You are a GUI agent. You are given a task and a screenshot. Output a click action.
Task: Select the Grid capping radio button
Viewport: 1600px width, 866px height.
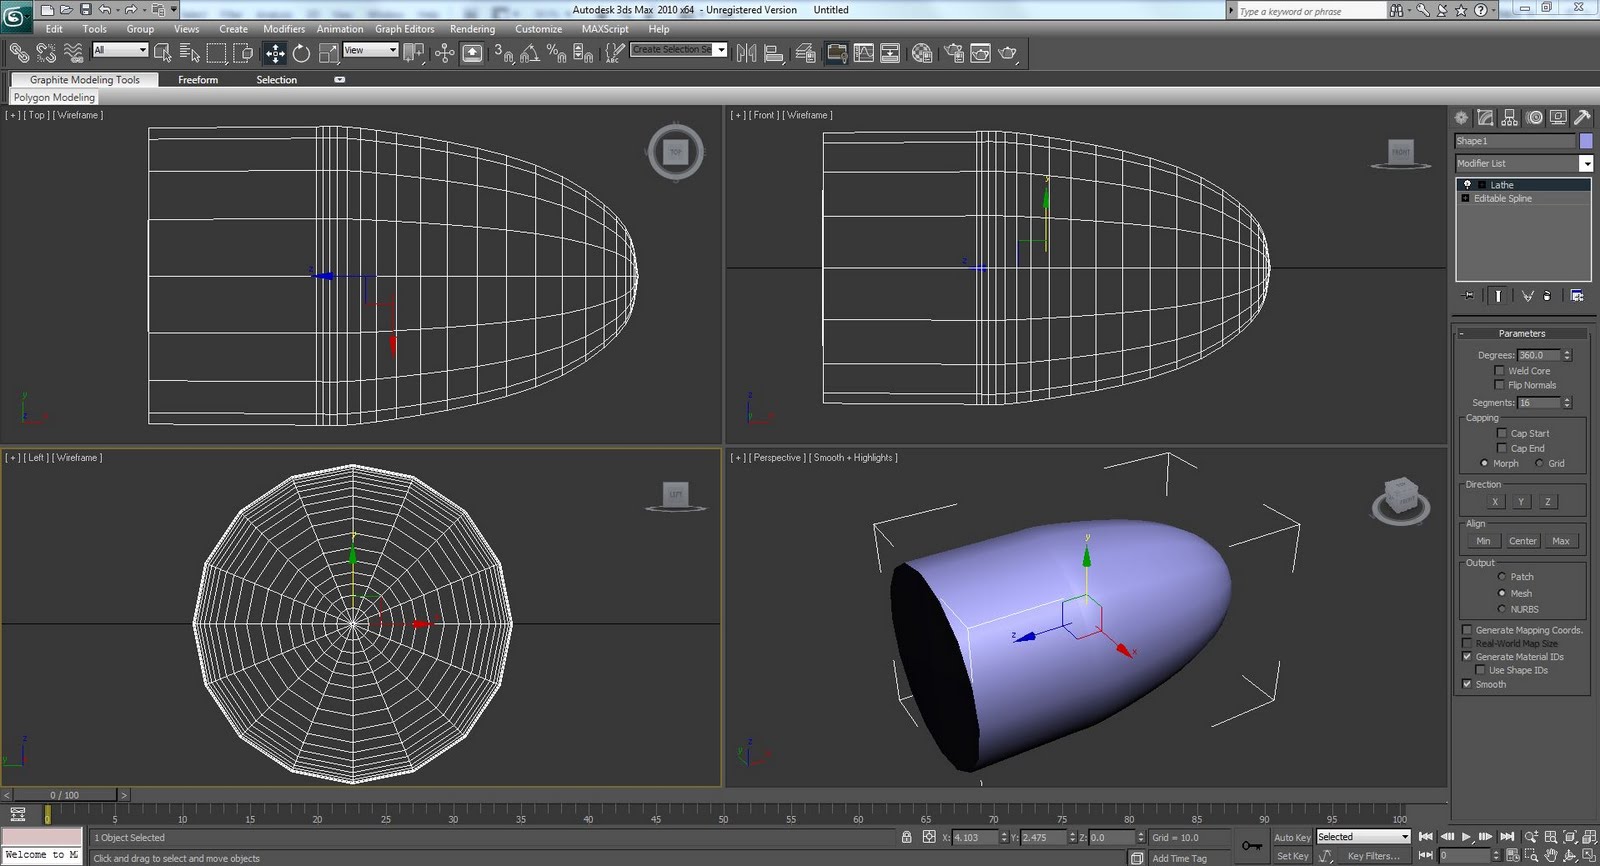[x=1539, y=463]
